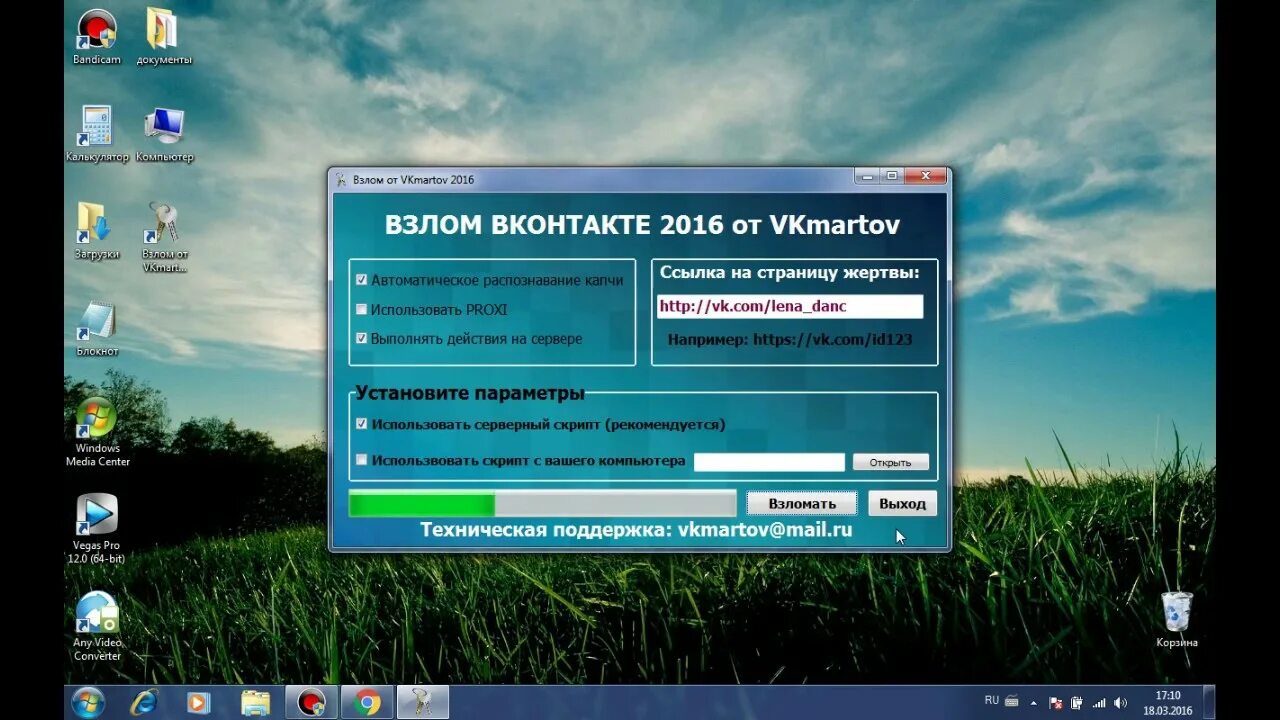Toggle Выполнять действия на сервере checkbox
This screenshot has height=720, width=1280.
[x=362, y=338]
